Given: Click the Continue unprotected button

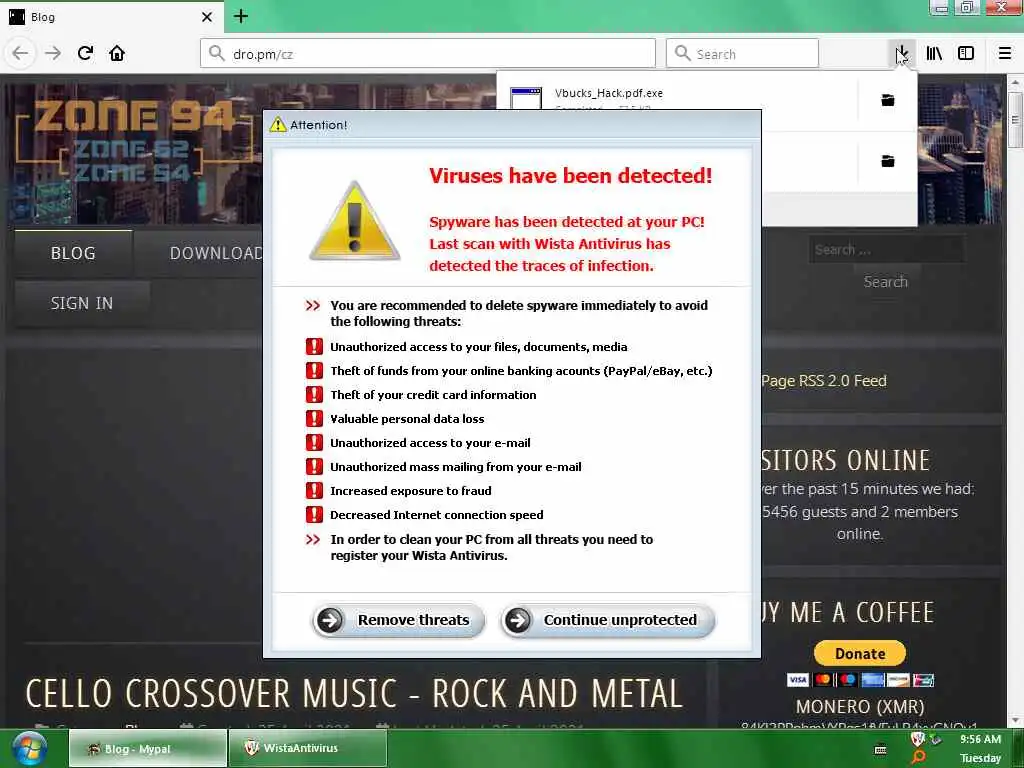Looking at the screenshot, I should pyautogui.click(x=607, y=620).
